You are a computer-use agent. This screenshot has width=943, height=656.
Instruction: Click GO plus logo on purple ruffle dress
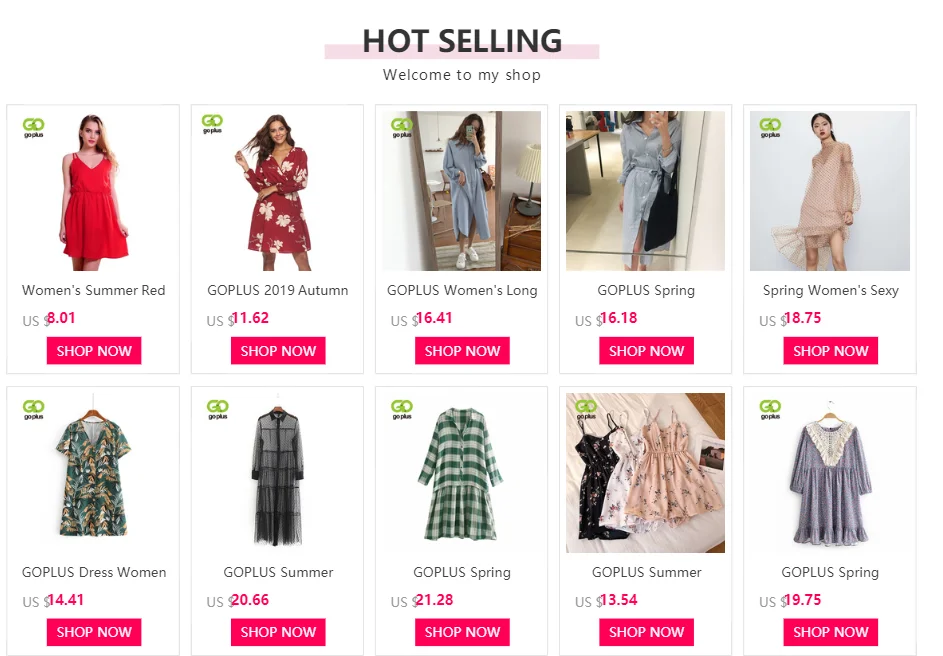click(770, 409)
